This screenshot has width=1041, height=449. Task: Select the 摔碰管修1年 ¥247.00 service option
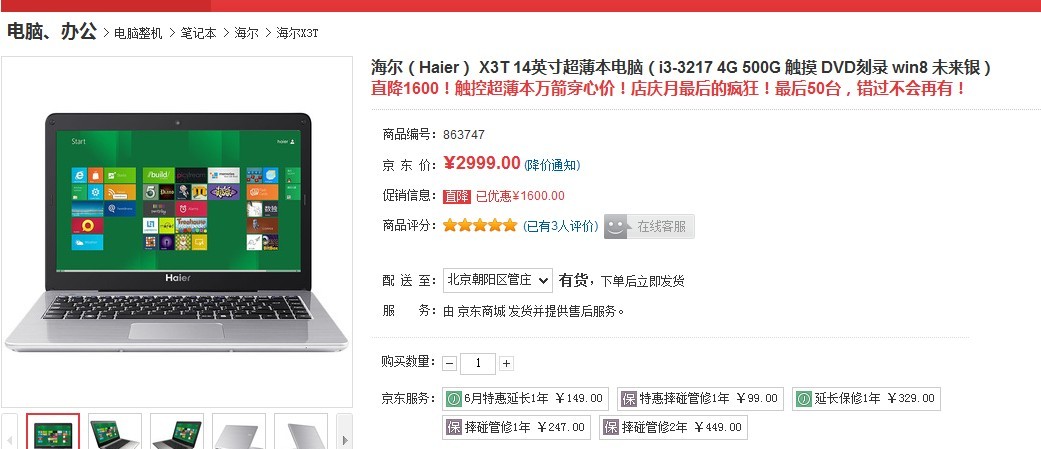(516, 427)
